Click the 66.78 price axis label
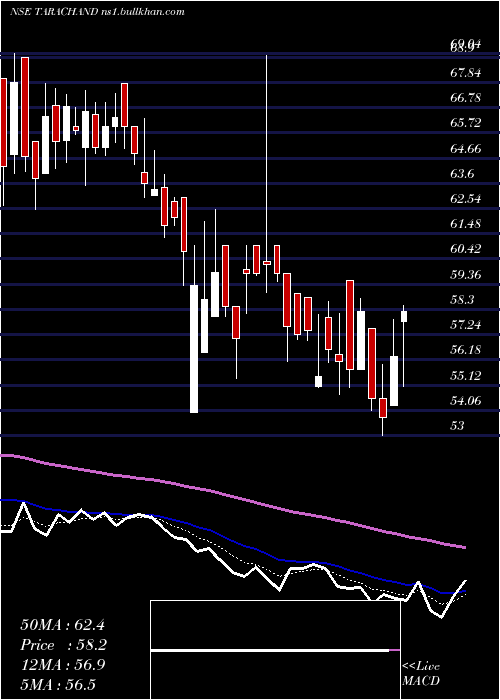The width and height of the screenshot is (500, 700). (x=466, y=98)
